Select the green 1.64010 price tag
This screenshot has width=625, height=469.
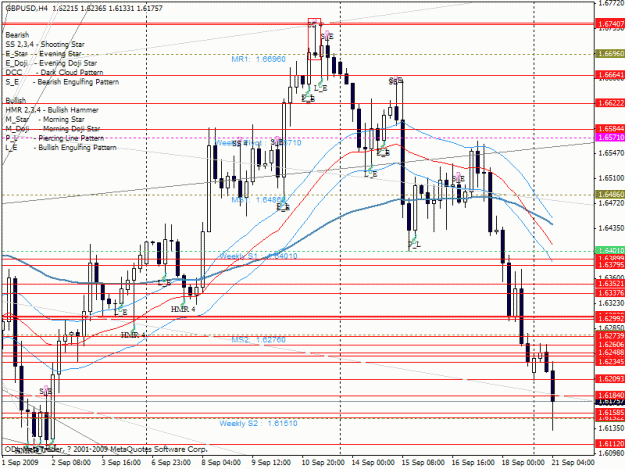pyautogui.click(x=609, y=250)
